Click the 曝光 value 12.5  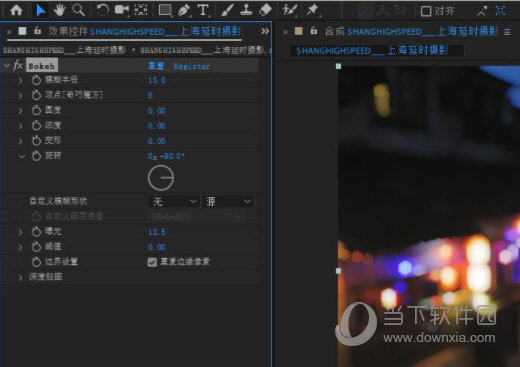[157, 232]
